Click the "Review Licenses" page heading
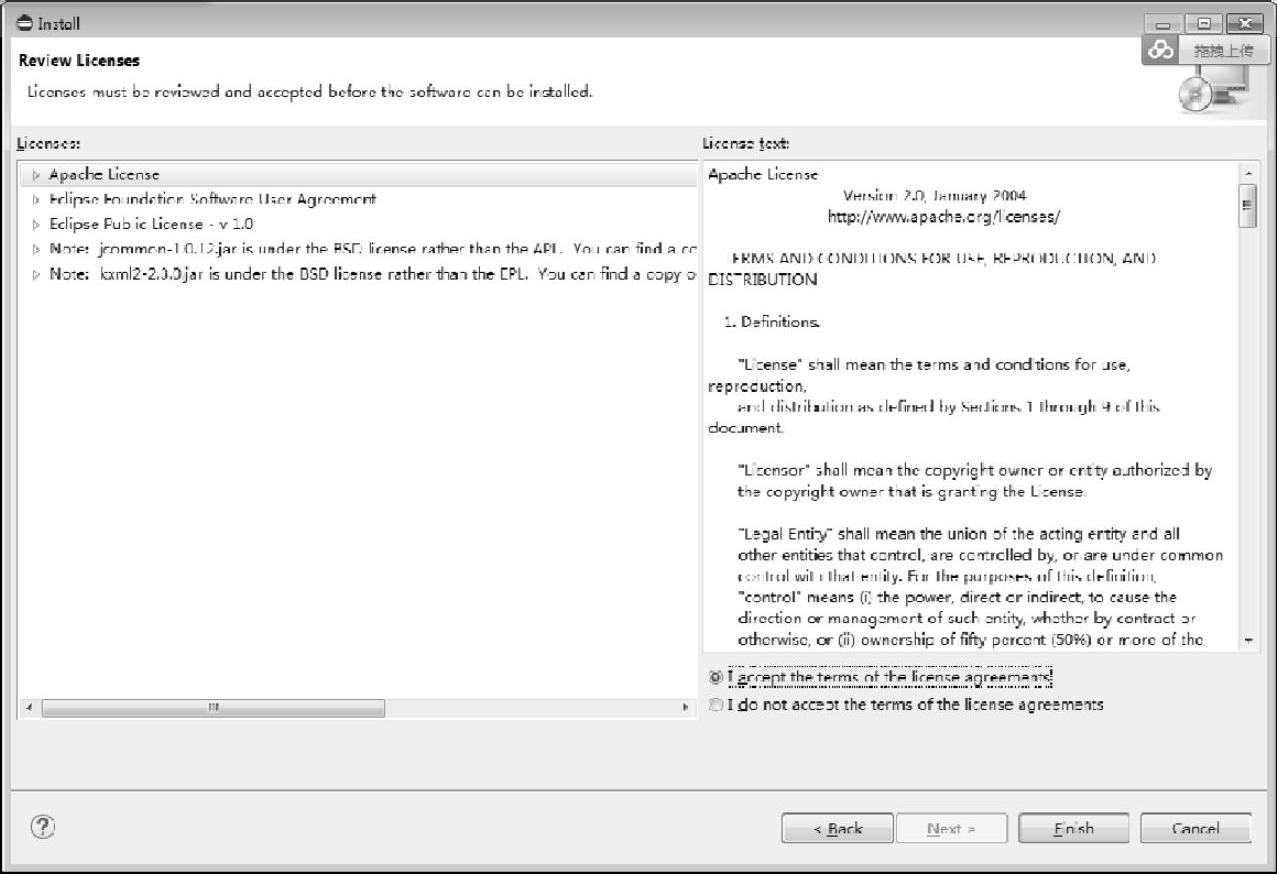1277x874 pixels. tap(79, 61)
